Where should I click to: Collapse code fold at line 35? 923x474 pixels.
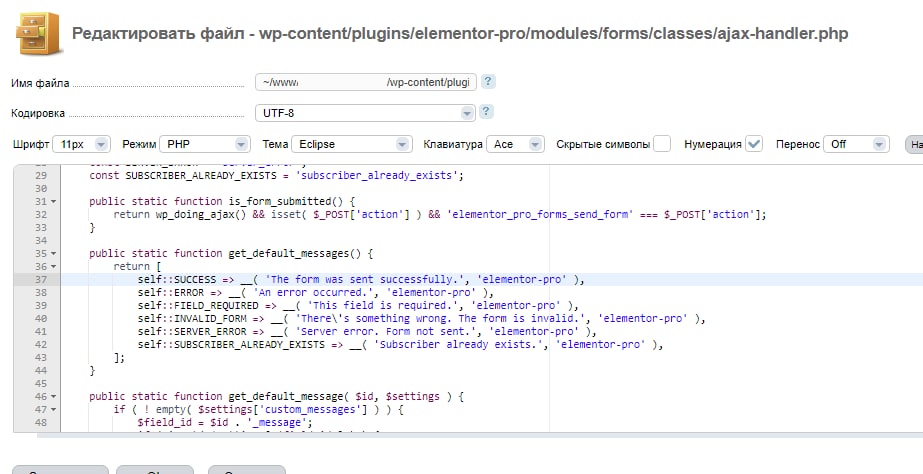click(x=54, y=253)
